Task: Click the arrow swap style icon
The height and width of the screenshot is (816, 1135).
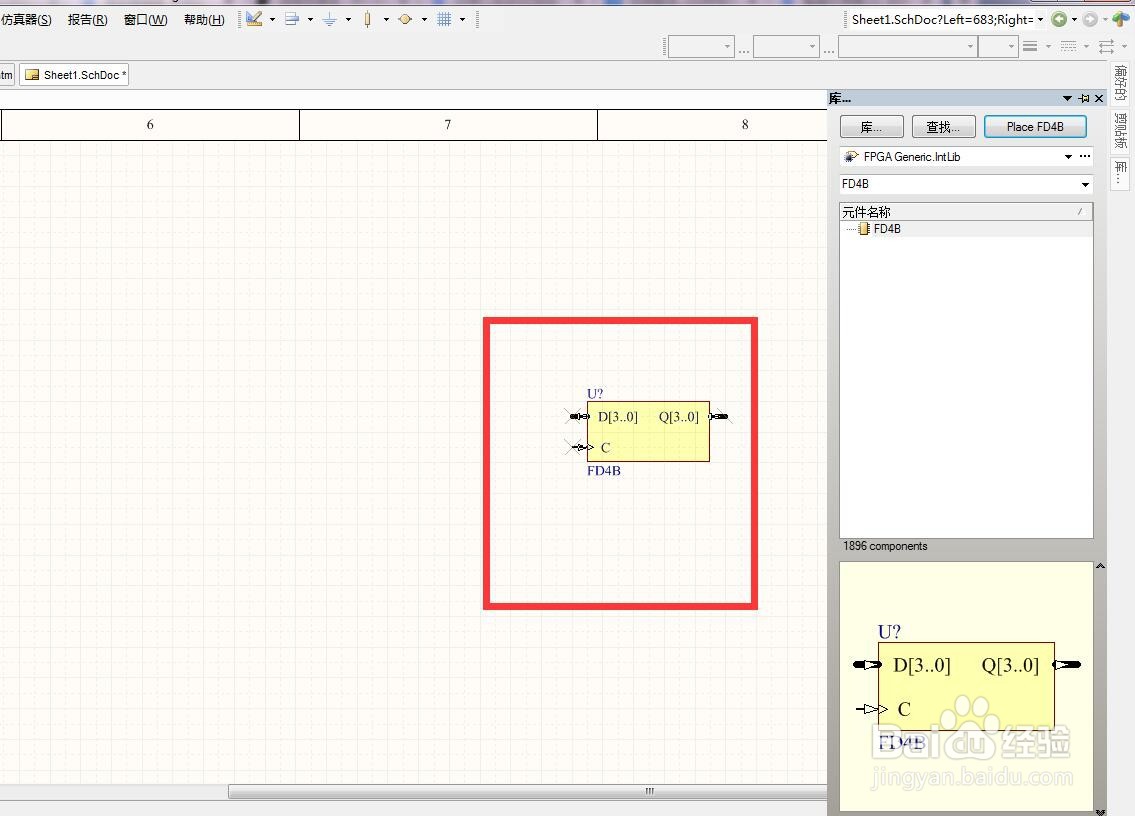Action: coord(1107,46)
